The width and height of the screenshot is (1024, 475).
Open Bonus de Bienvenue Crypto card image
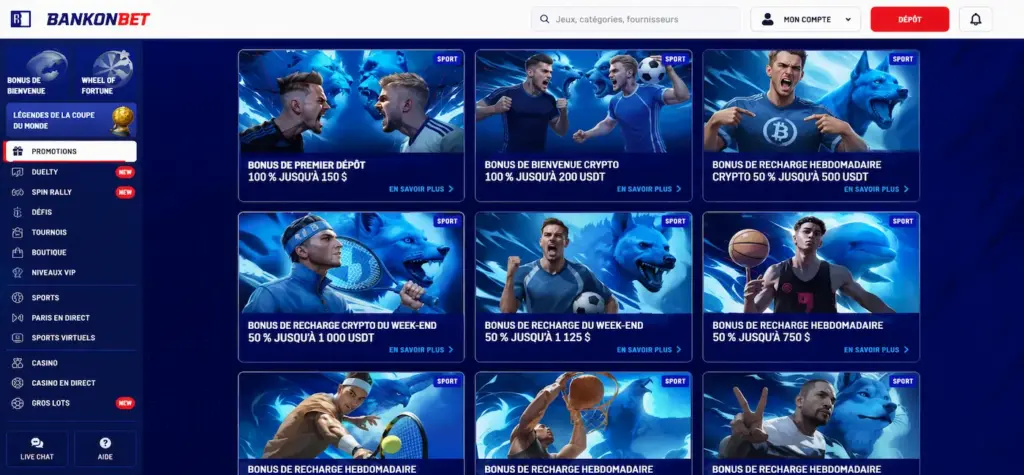point(583,101)
